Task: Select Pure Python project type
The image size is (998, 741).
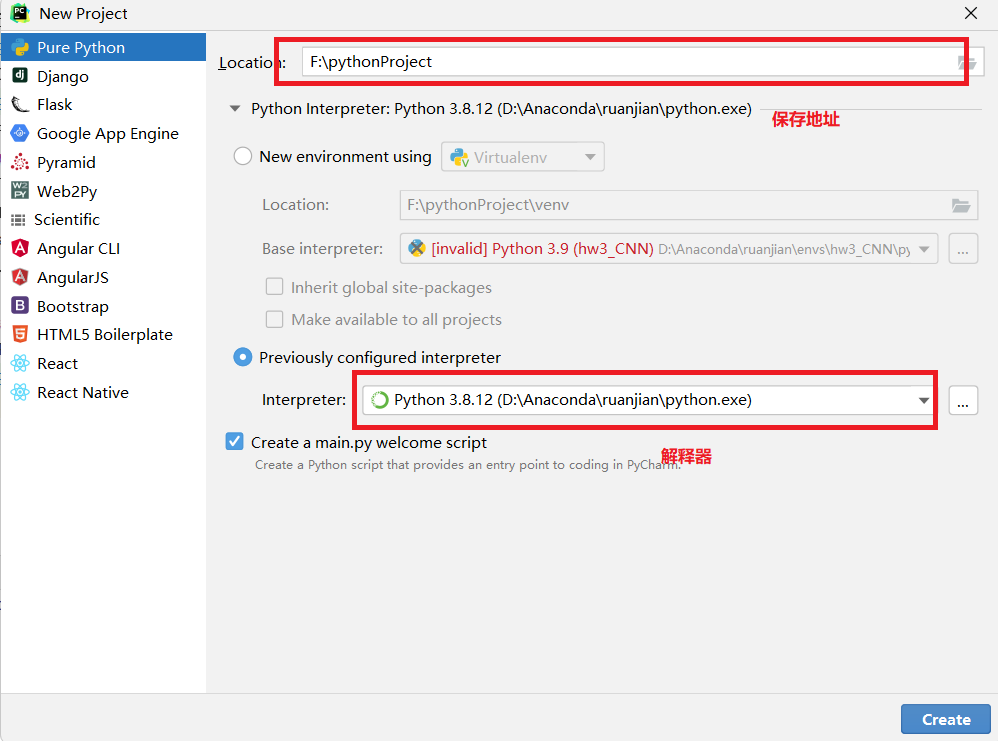Action: coord(103,48)
